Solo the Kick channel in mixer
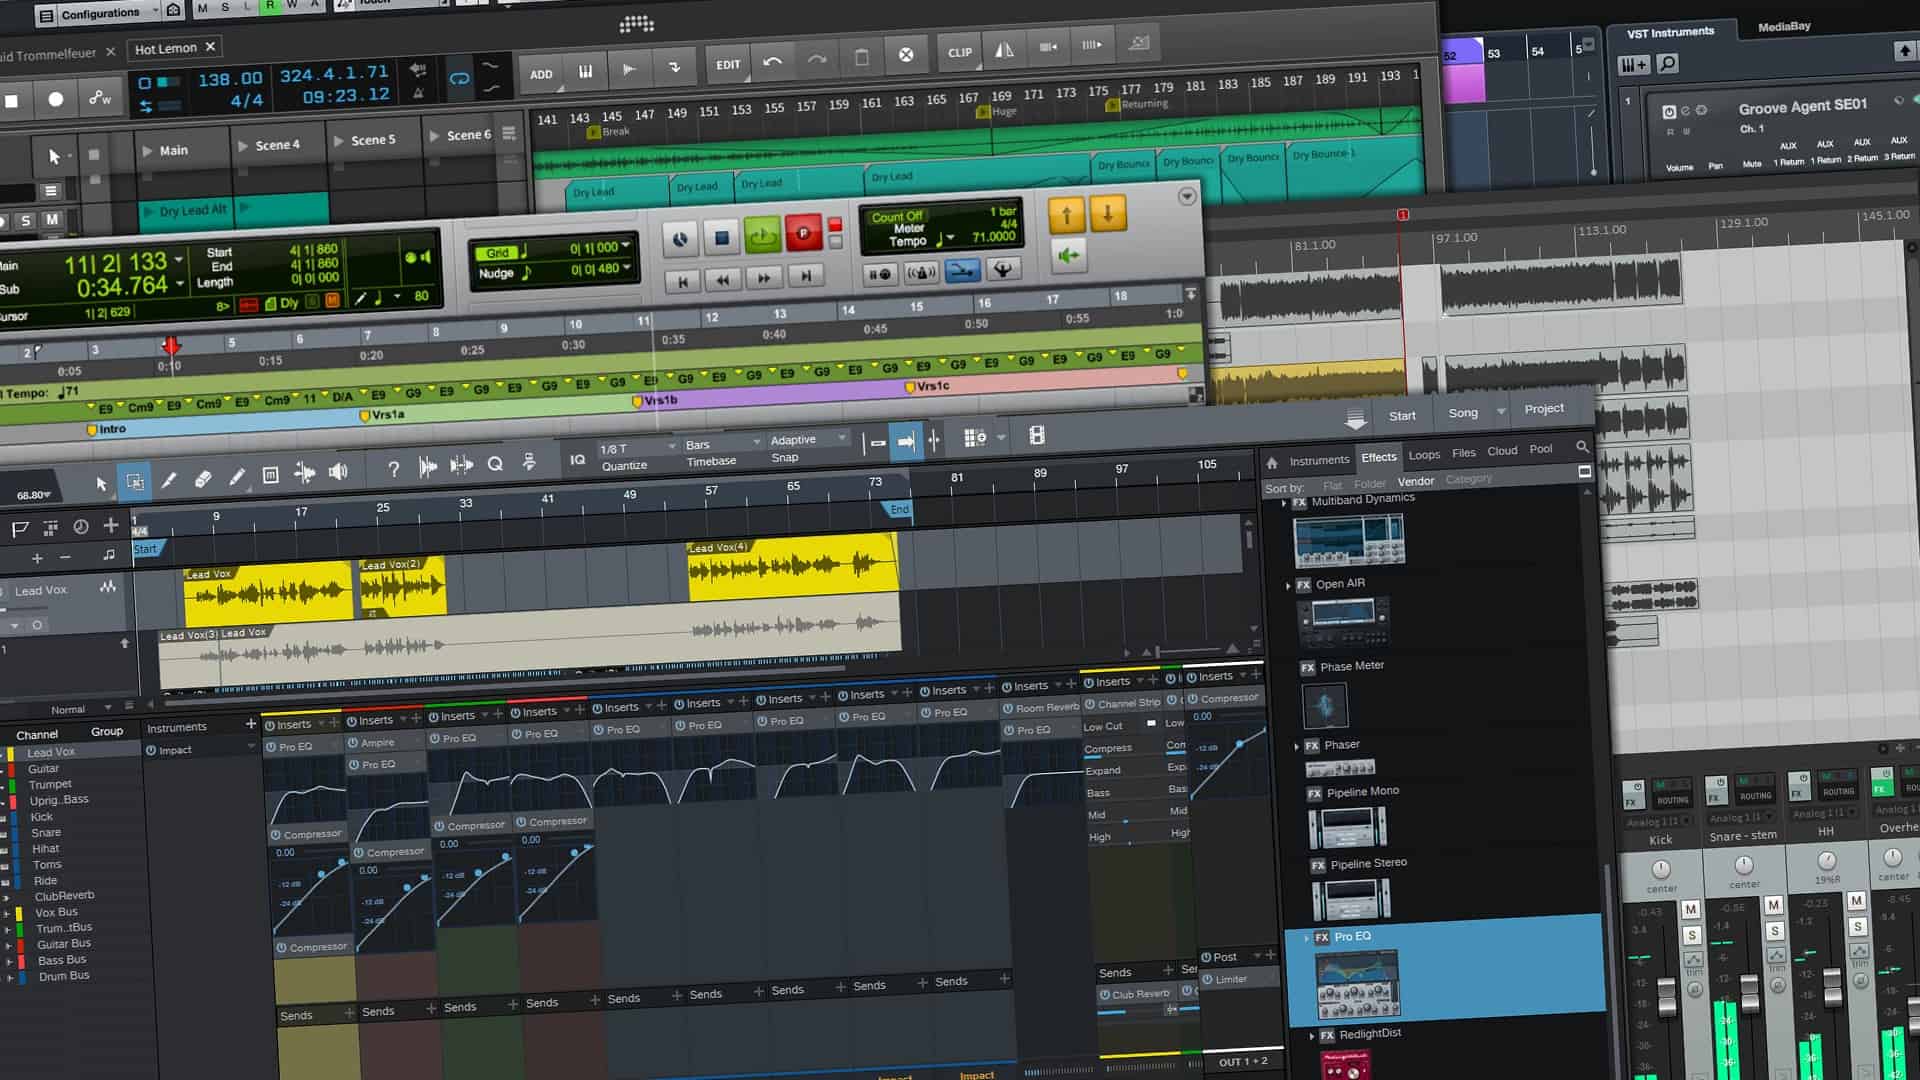1920x1080 pixels. tap(1692, 936)
